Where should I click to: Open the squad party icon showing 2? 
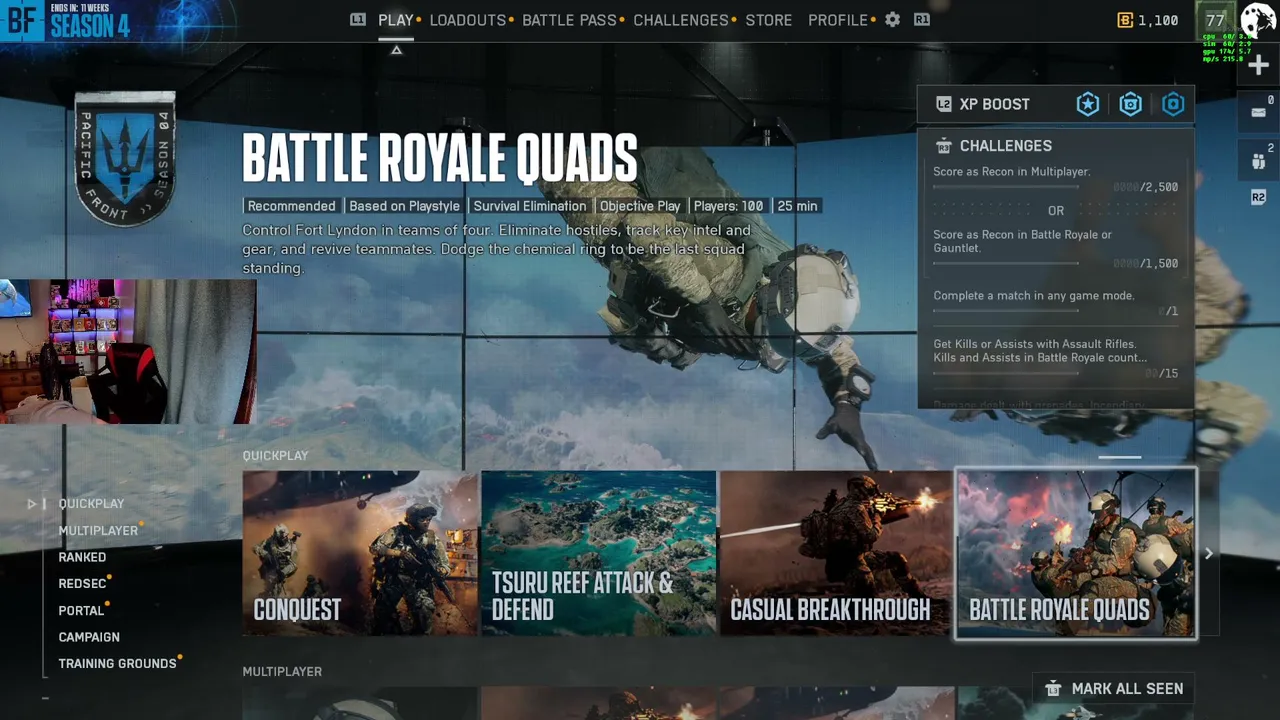click(x=1259, y=159)
